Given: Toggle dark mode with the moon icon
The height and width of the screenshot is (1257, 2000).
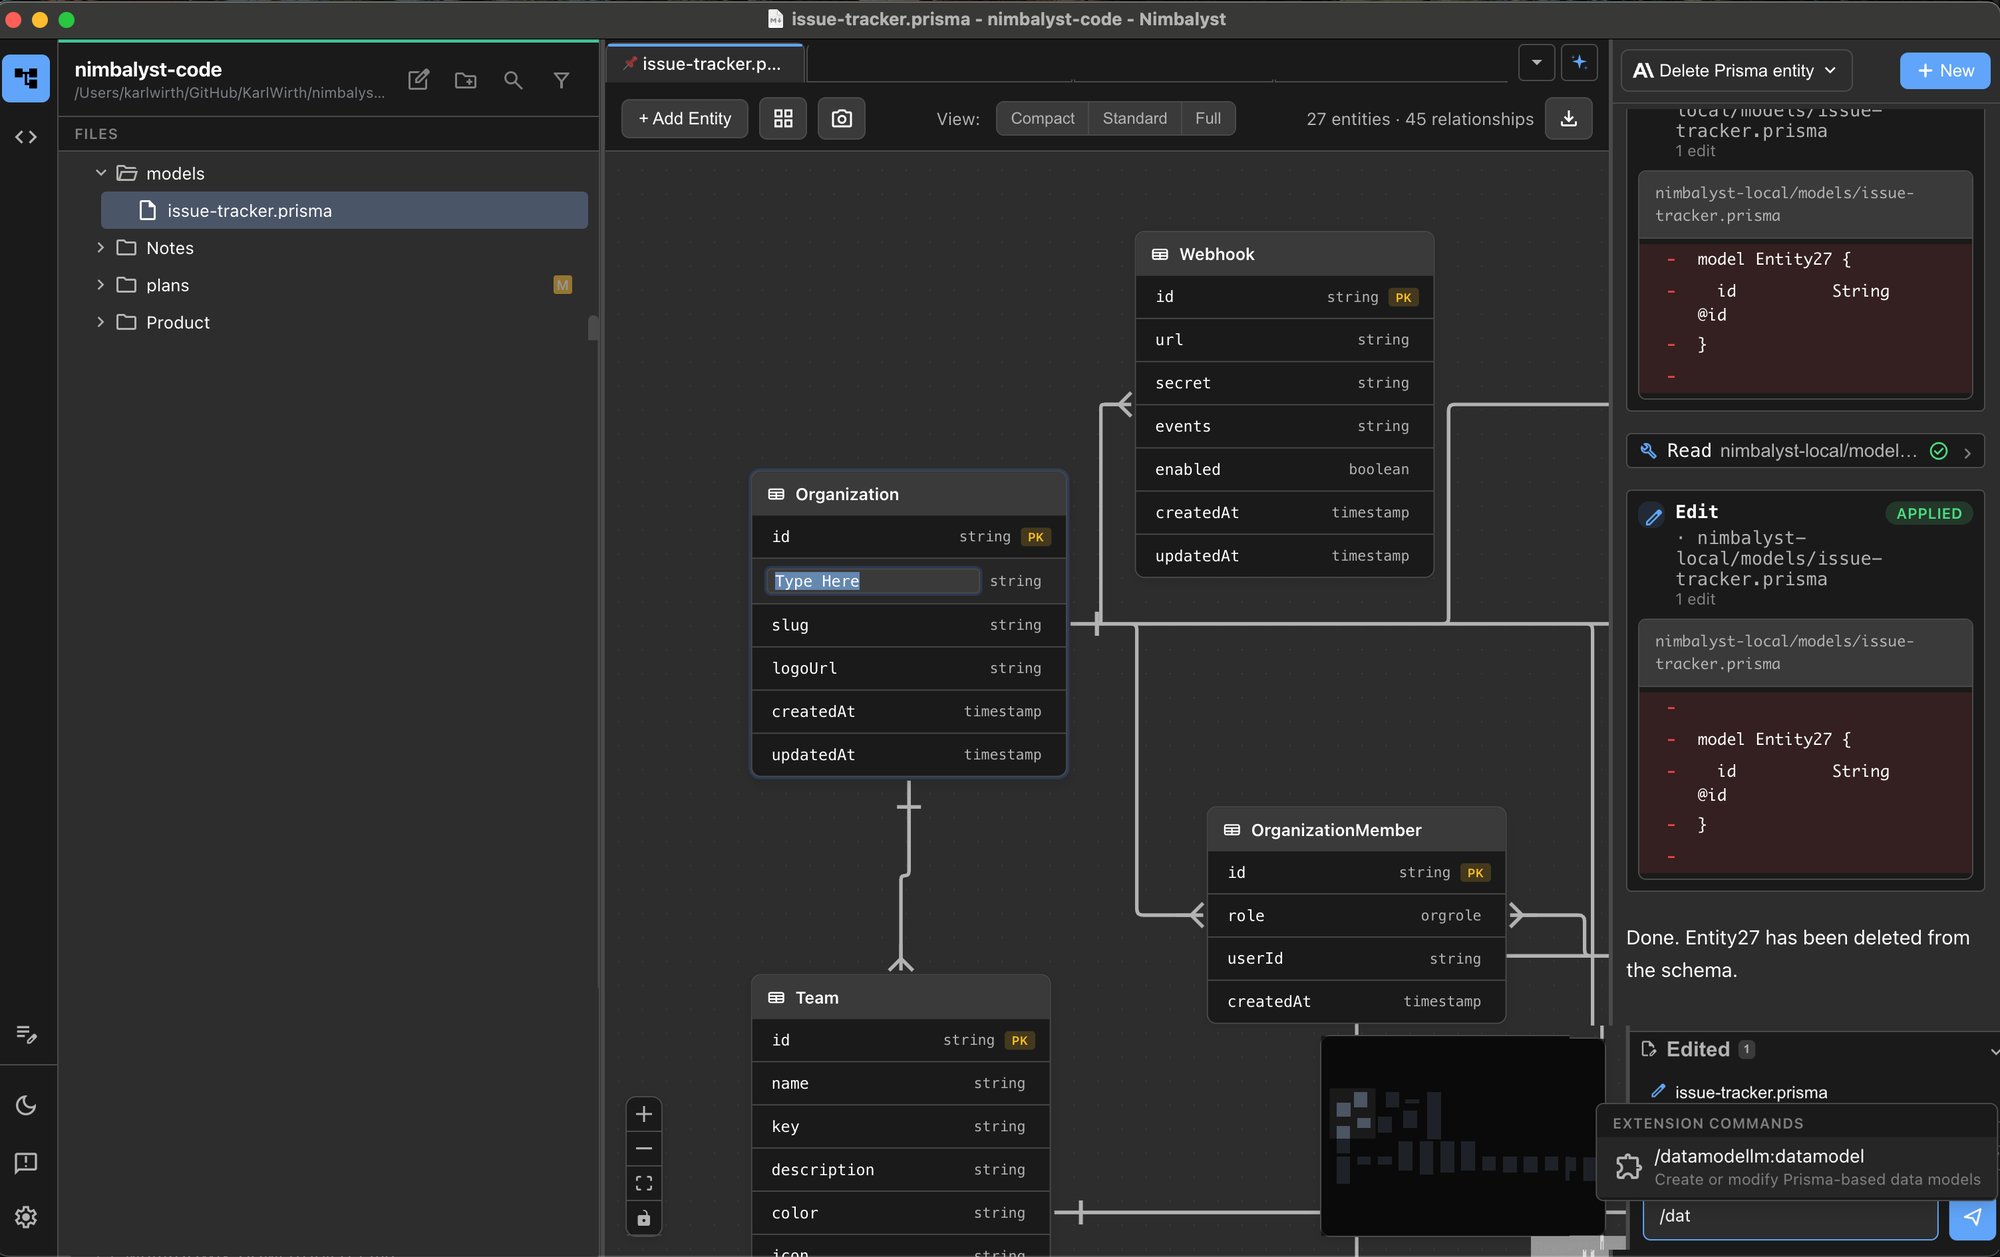Looking at the screenshot, I should (26, 1105).
